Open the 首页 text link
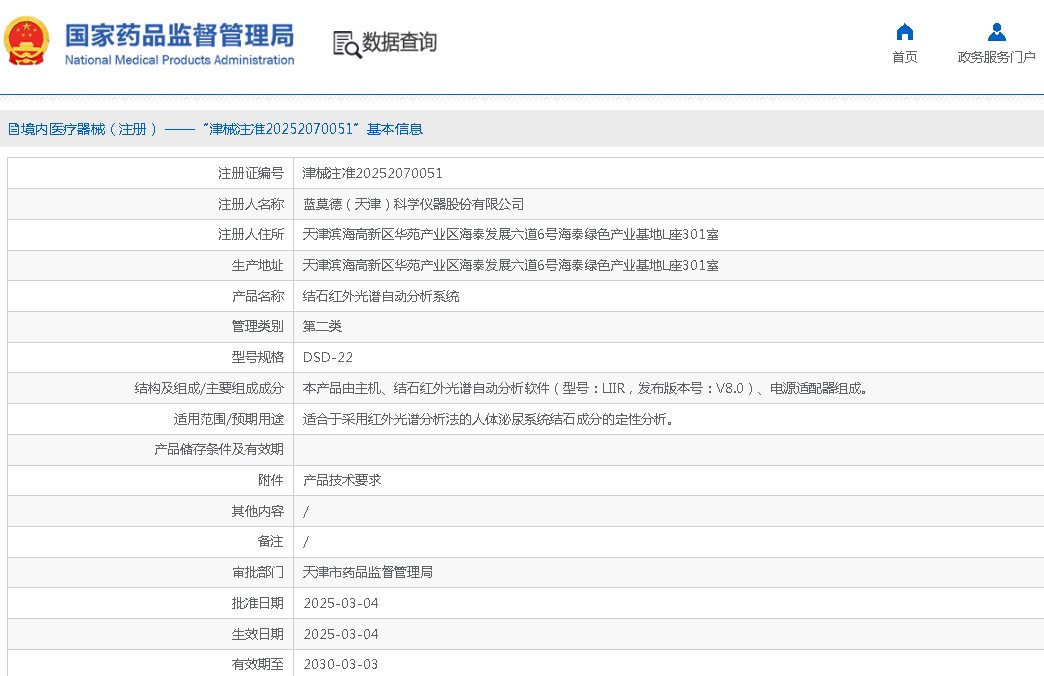The image size is (1044, 676). [x=905, y=57]
